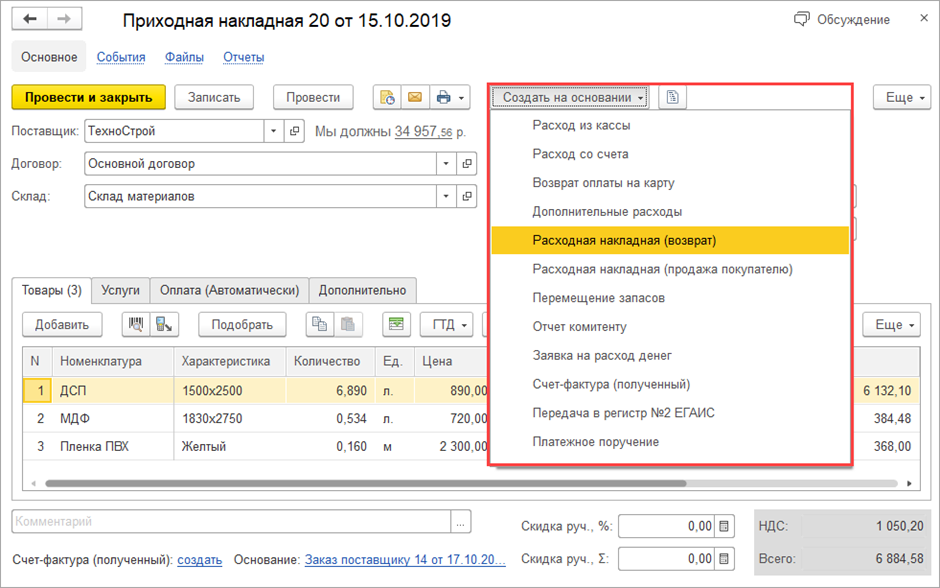Click the document structure icon beside Создать на основании

(x=673, y=97)
